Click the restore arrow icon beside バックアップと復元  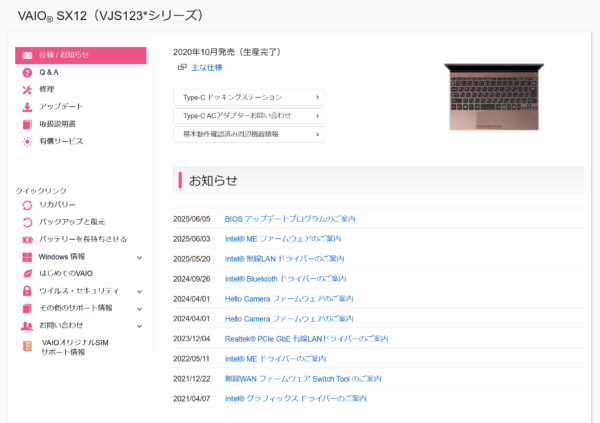click(27, 222)
